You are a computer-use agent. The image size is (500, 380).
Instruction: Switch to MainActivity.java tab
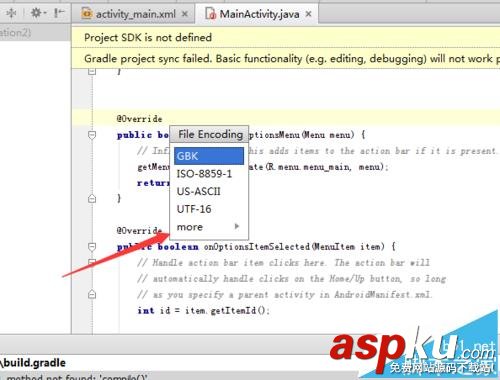[x=259, y=14]
